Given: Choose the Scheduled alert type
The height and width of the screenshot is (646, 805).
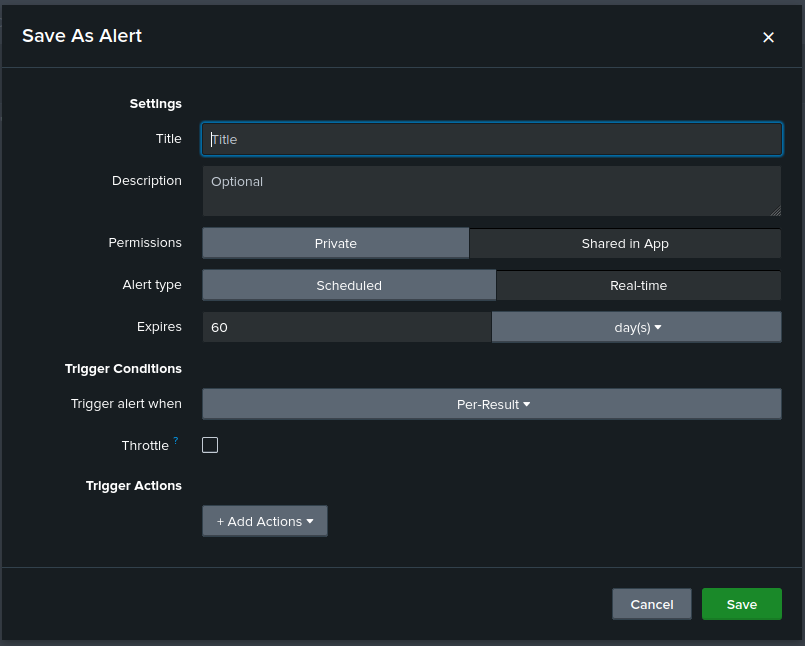Looking at the screenshot, I should pyautogui.click(x=349, y=286).
